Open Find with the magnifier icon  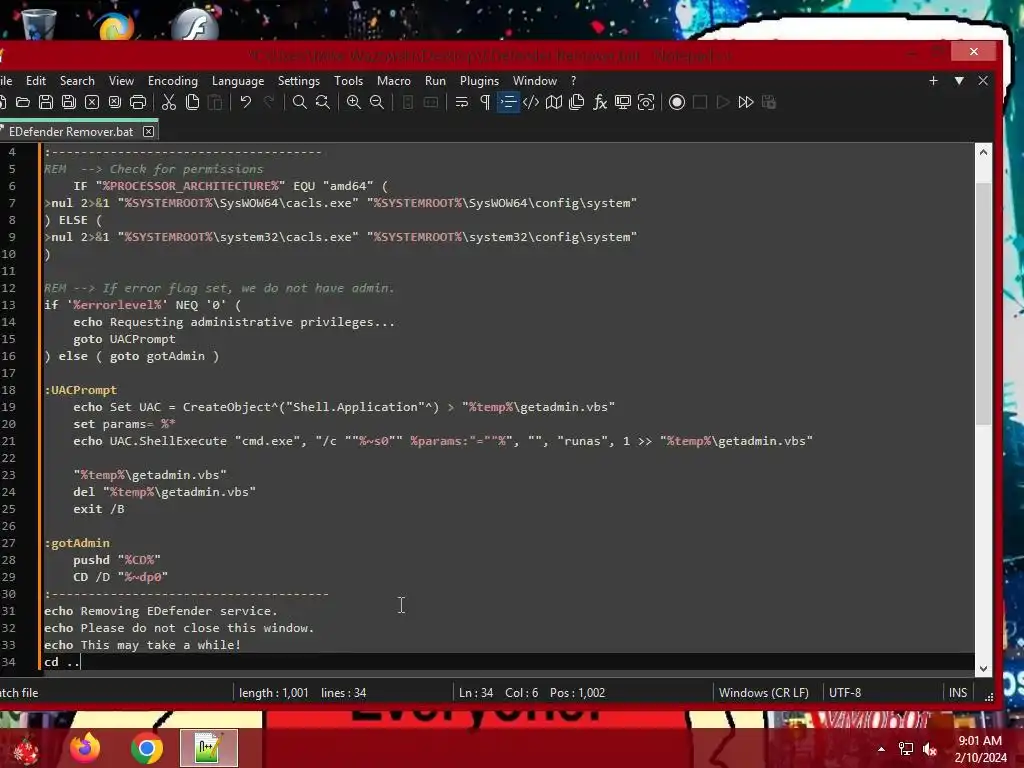300,103
